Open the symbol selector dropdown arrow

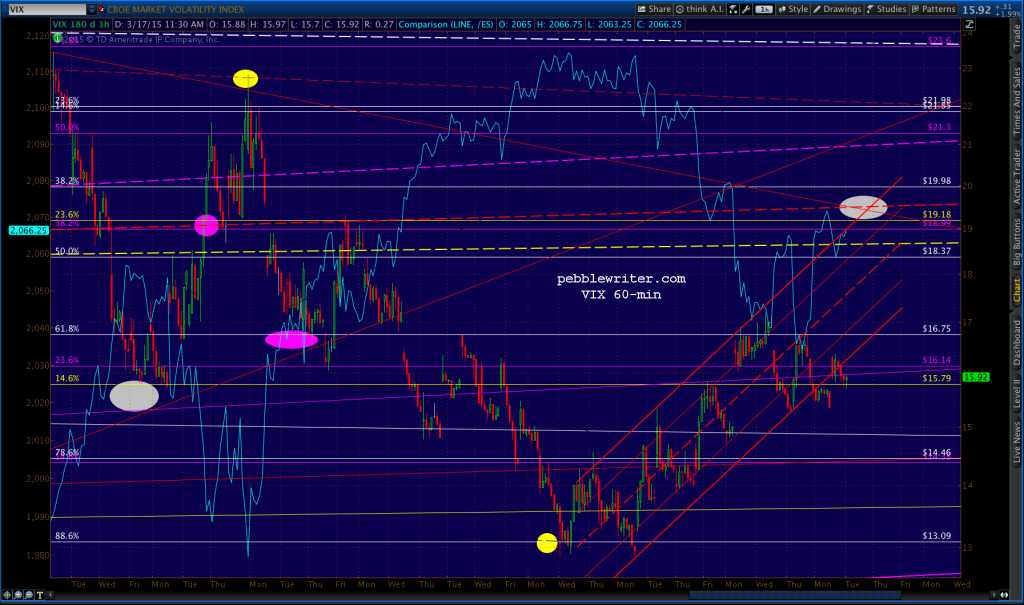coord(91,9)
